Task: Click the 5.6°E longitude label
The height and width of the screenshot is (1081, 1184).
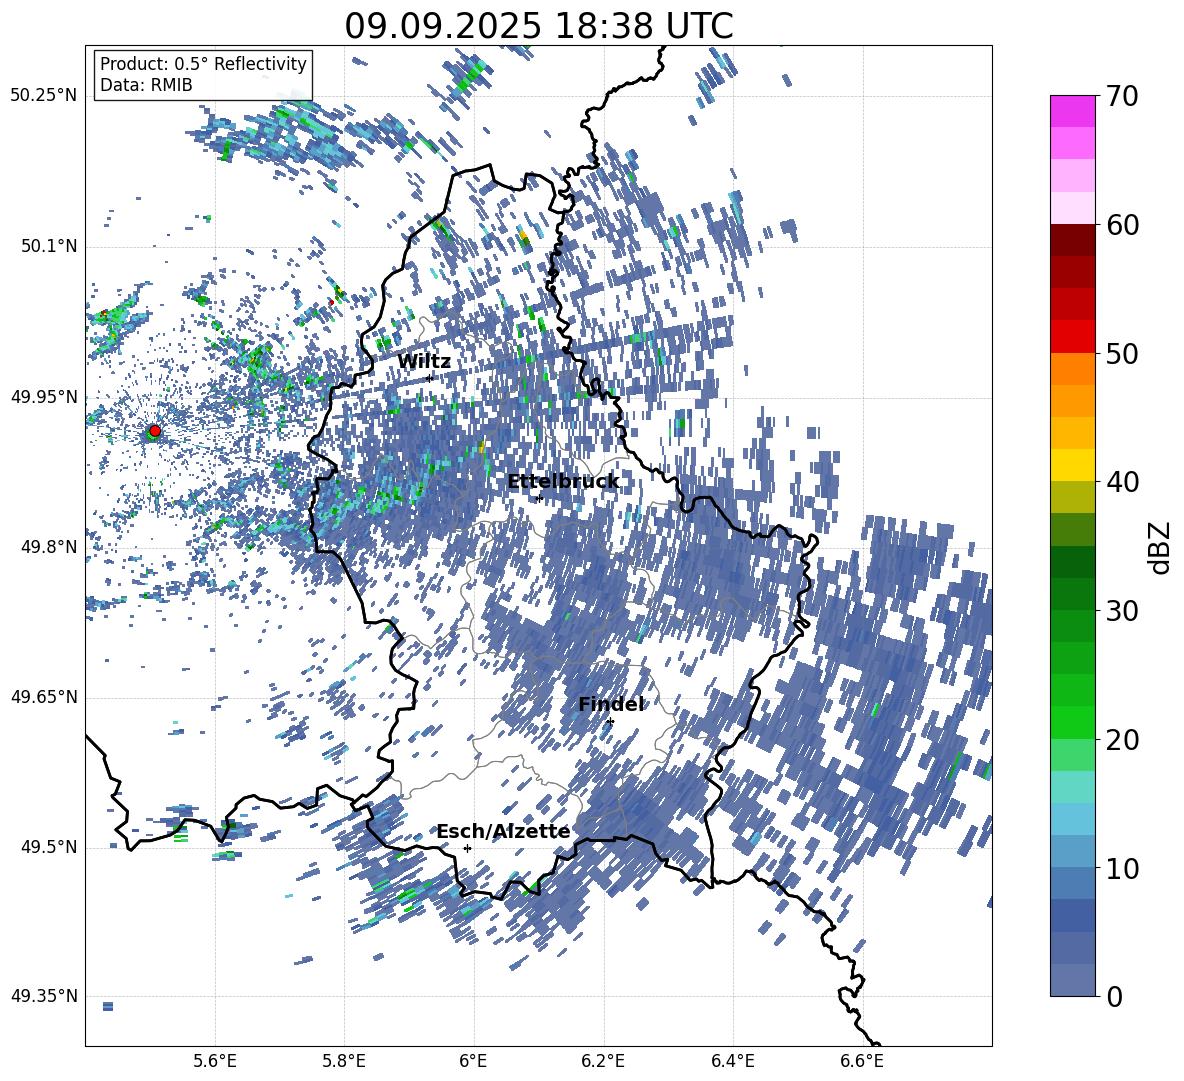Action: 215,1061
